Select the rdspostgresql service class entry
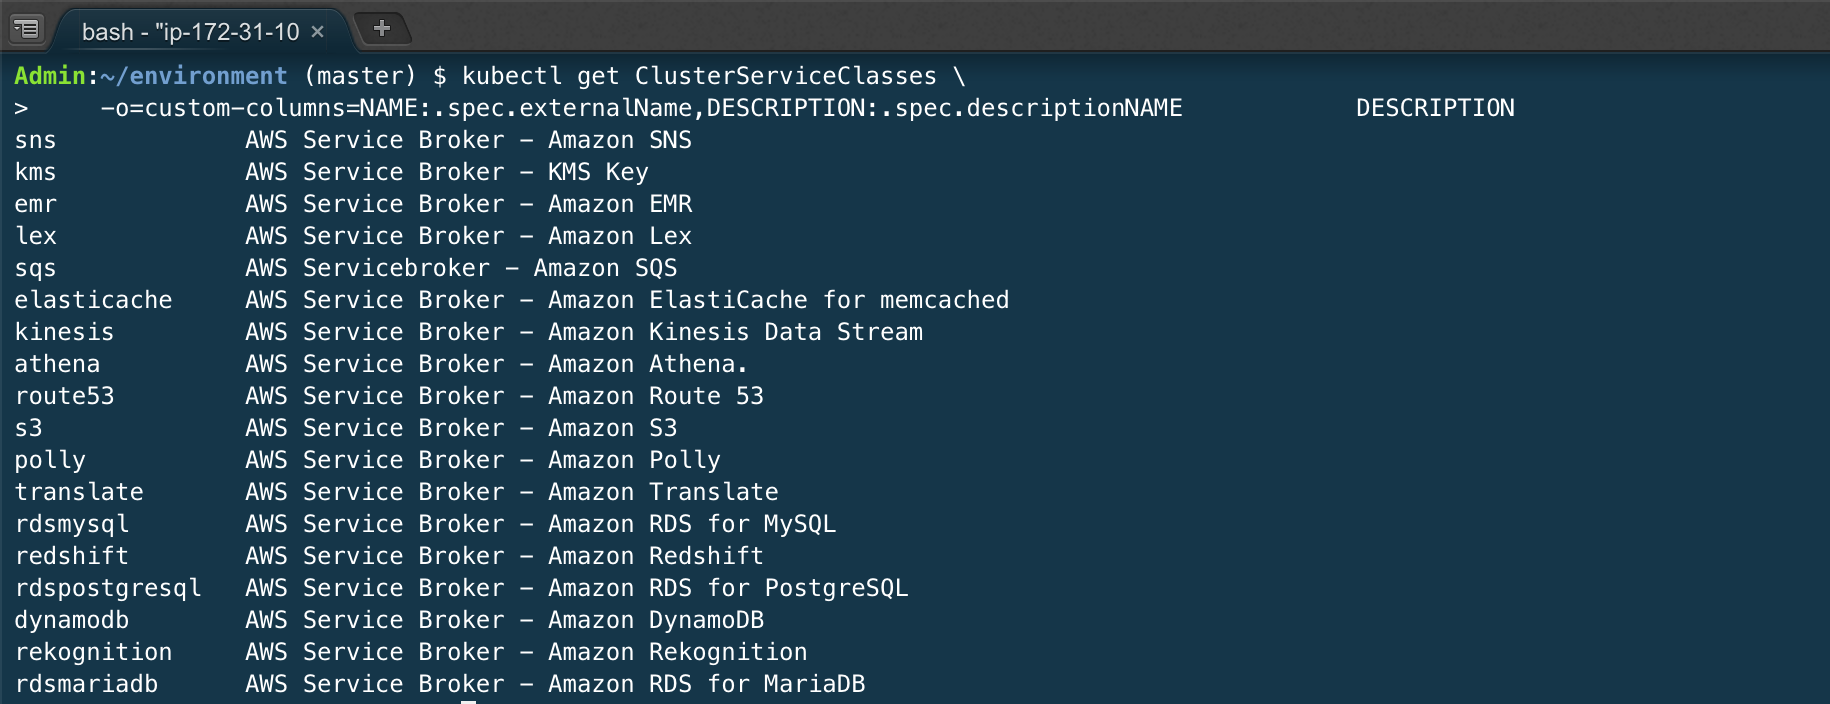Screen dimensions: 1830x704 tap(108, 587)
